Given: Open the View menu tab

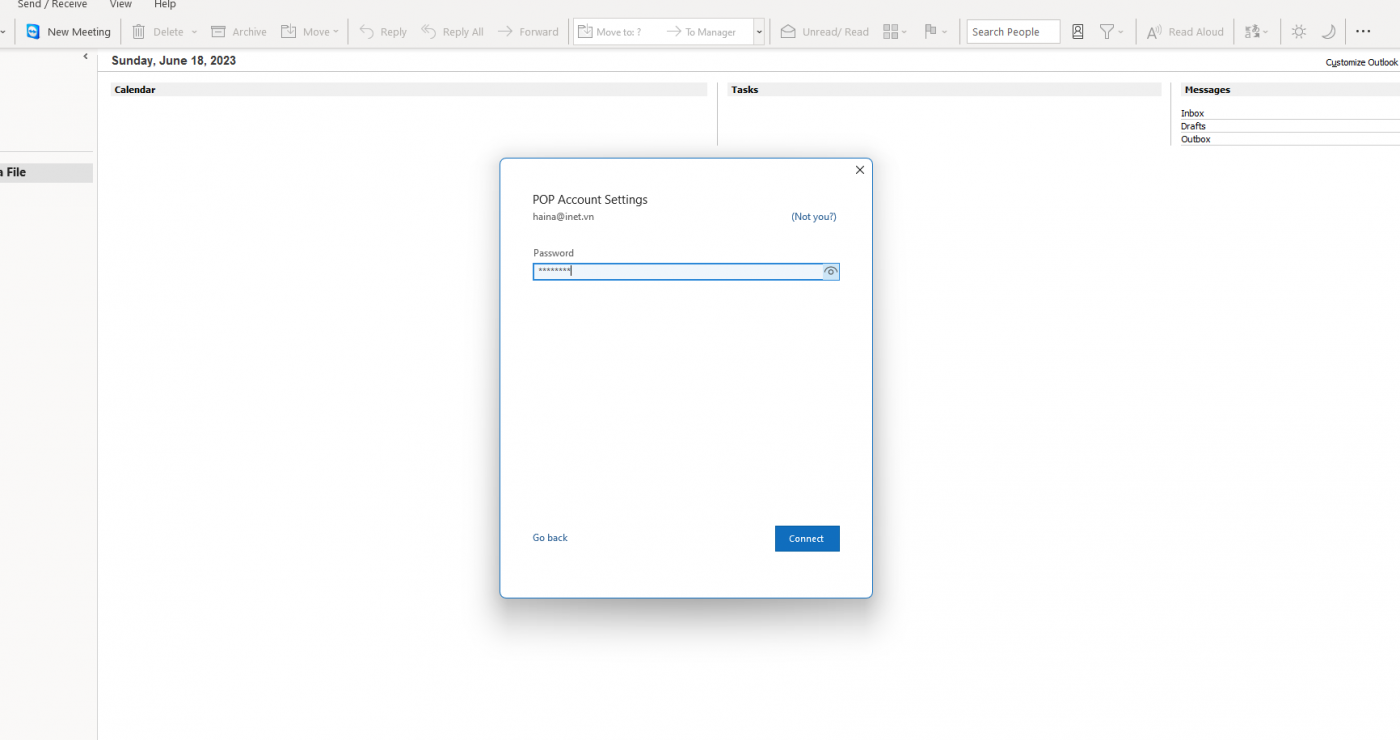Looking at the screenshot, I should [120, 5].
